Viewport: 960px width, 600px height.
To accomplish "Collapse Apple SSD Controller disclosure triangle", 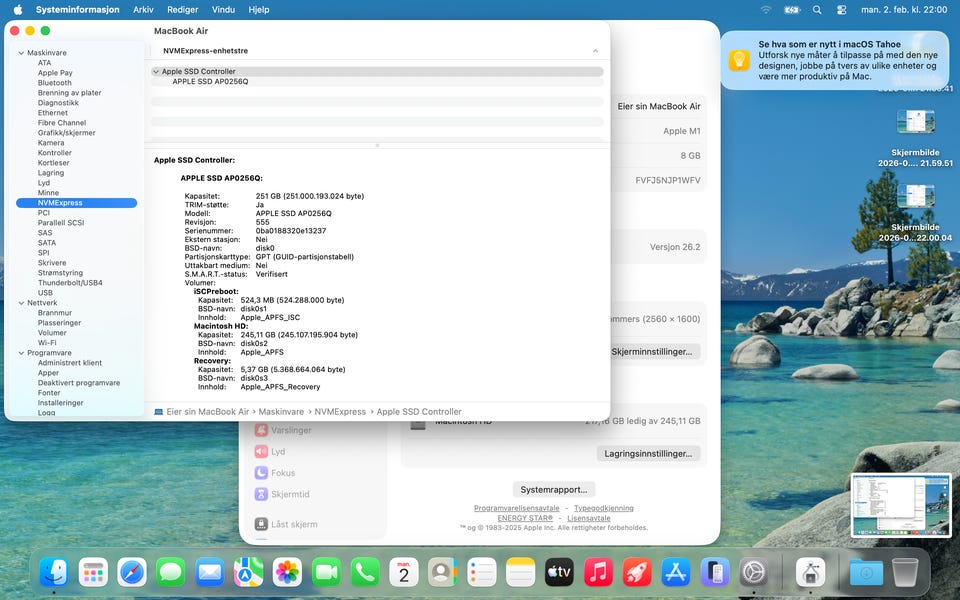I will click(156, 72).
